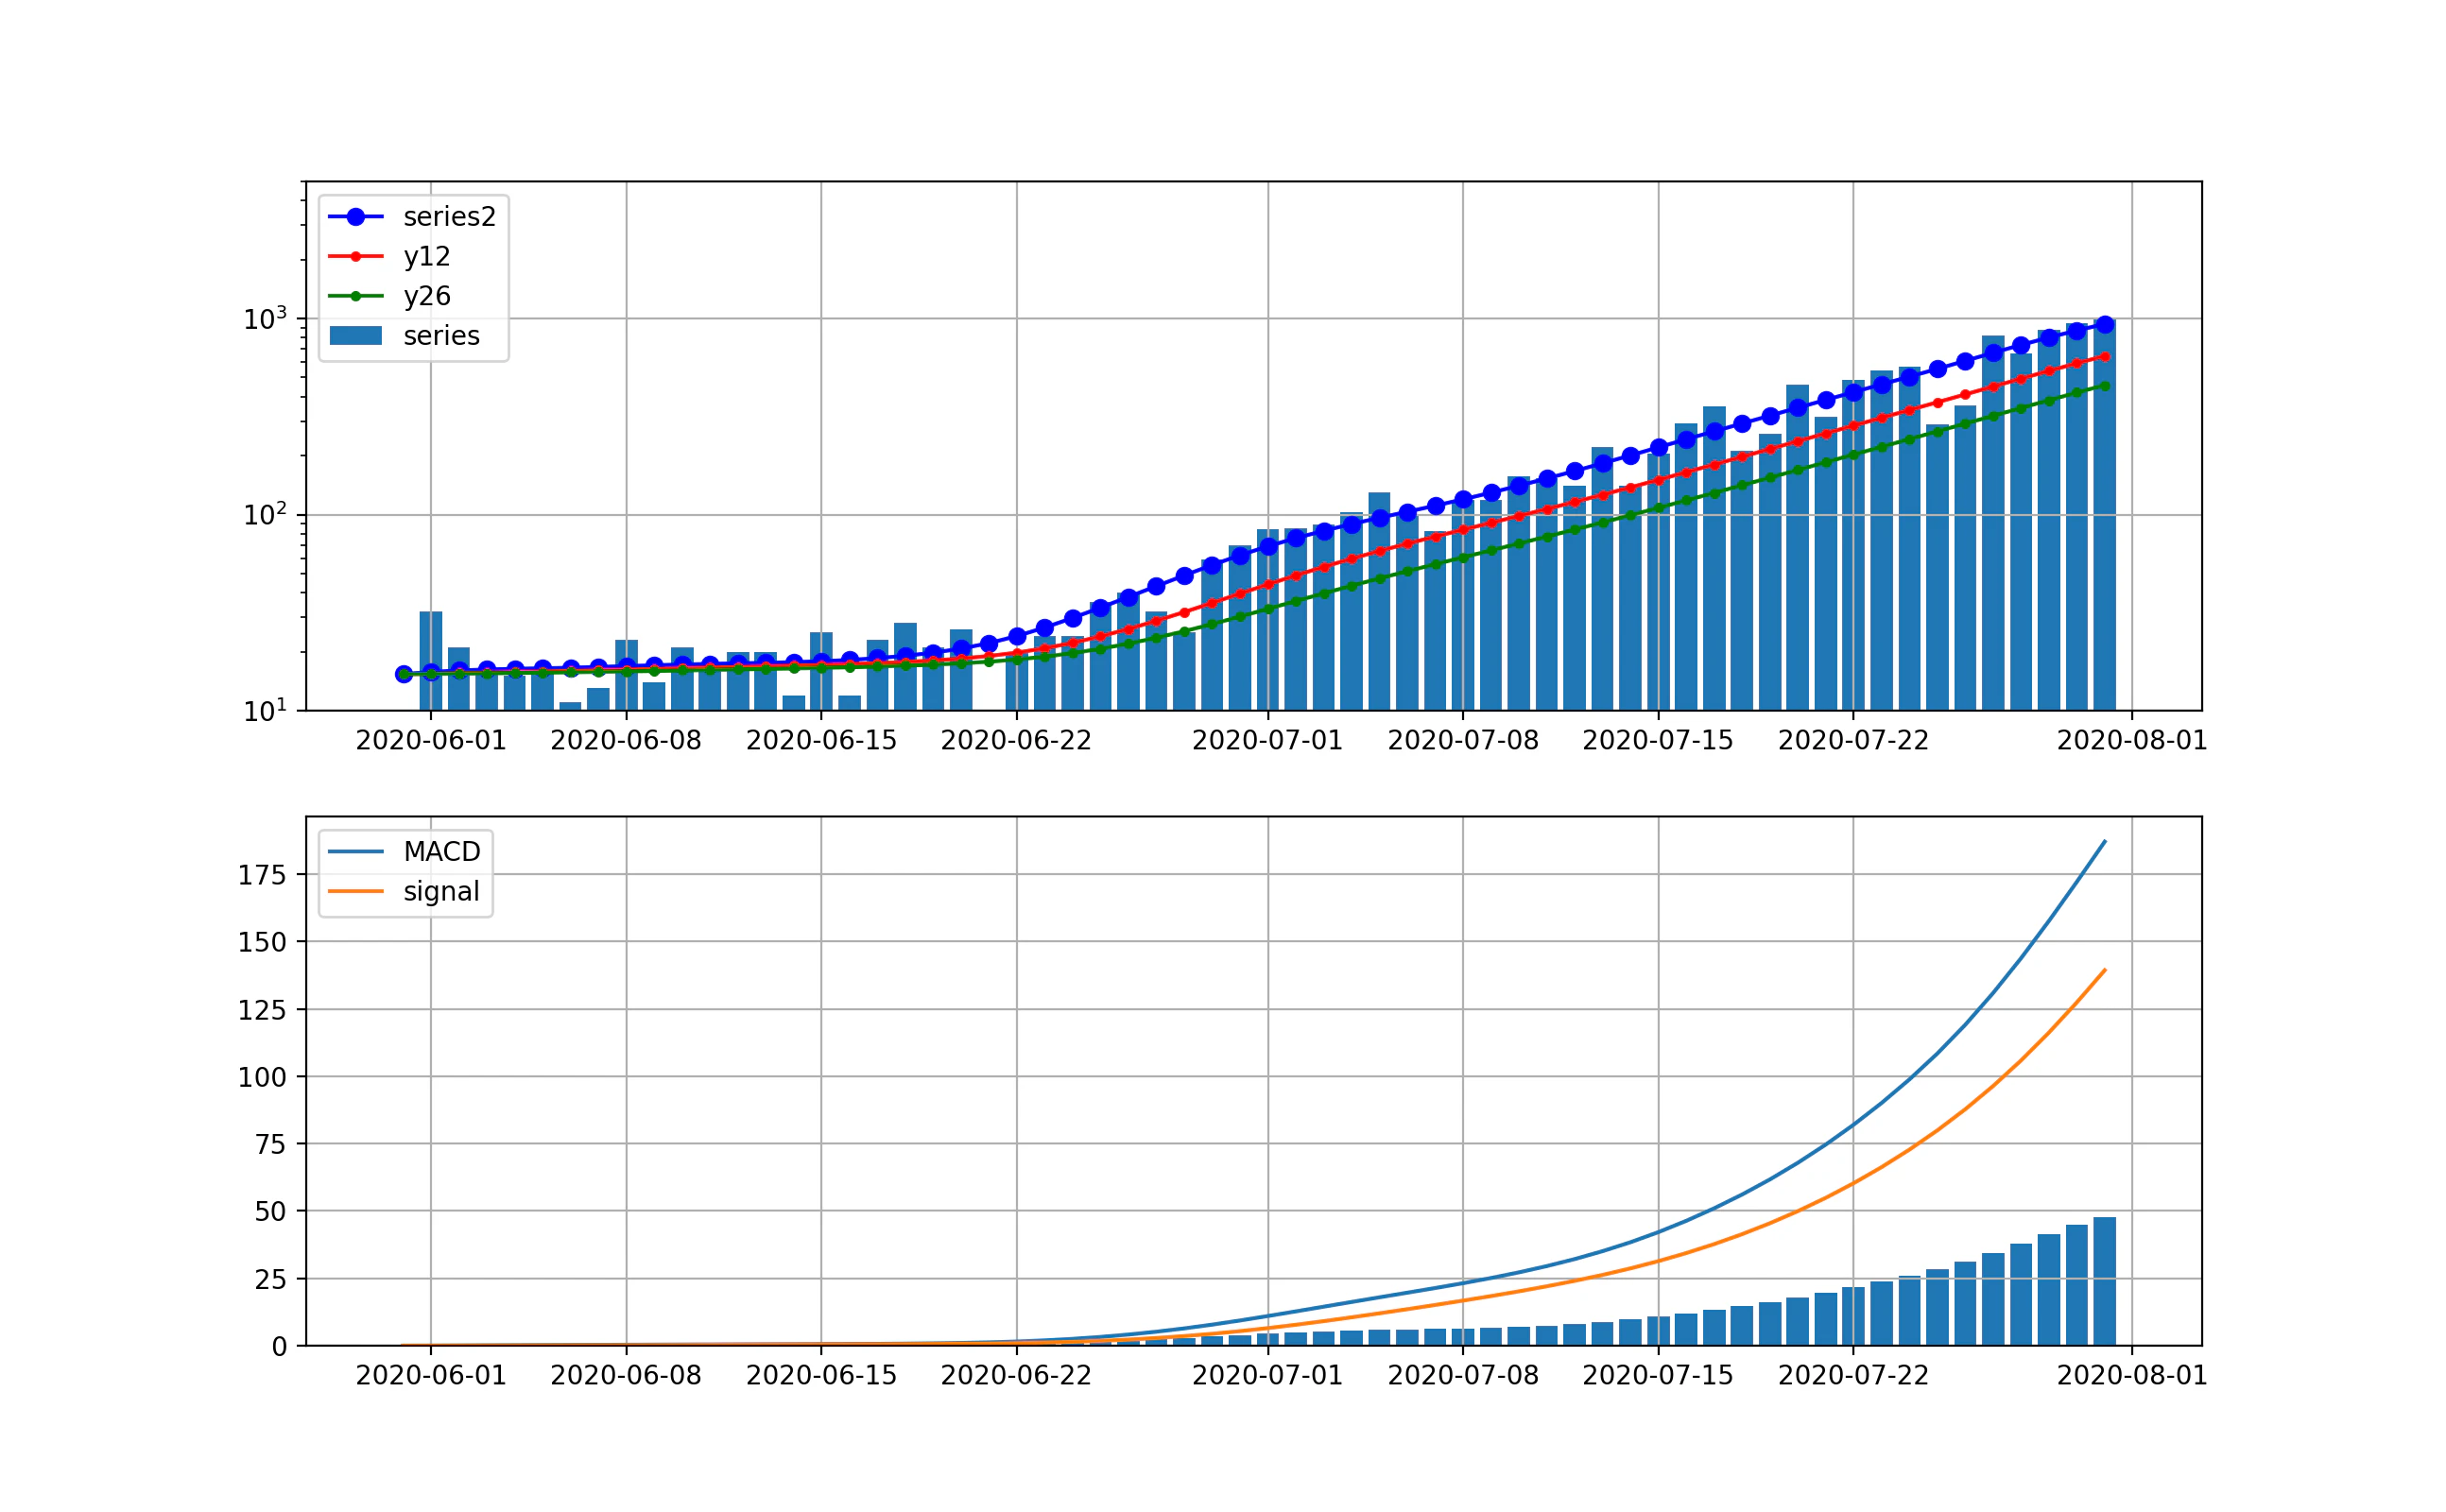Click bottom chart x-axis label 2020-07-01
Screen dimensions: 2446x1512
click(1267, 1376)
